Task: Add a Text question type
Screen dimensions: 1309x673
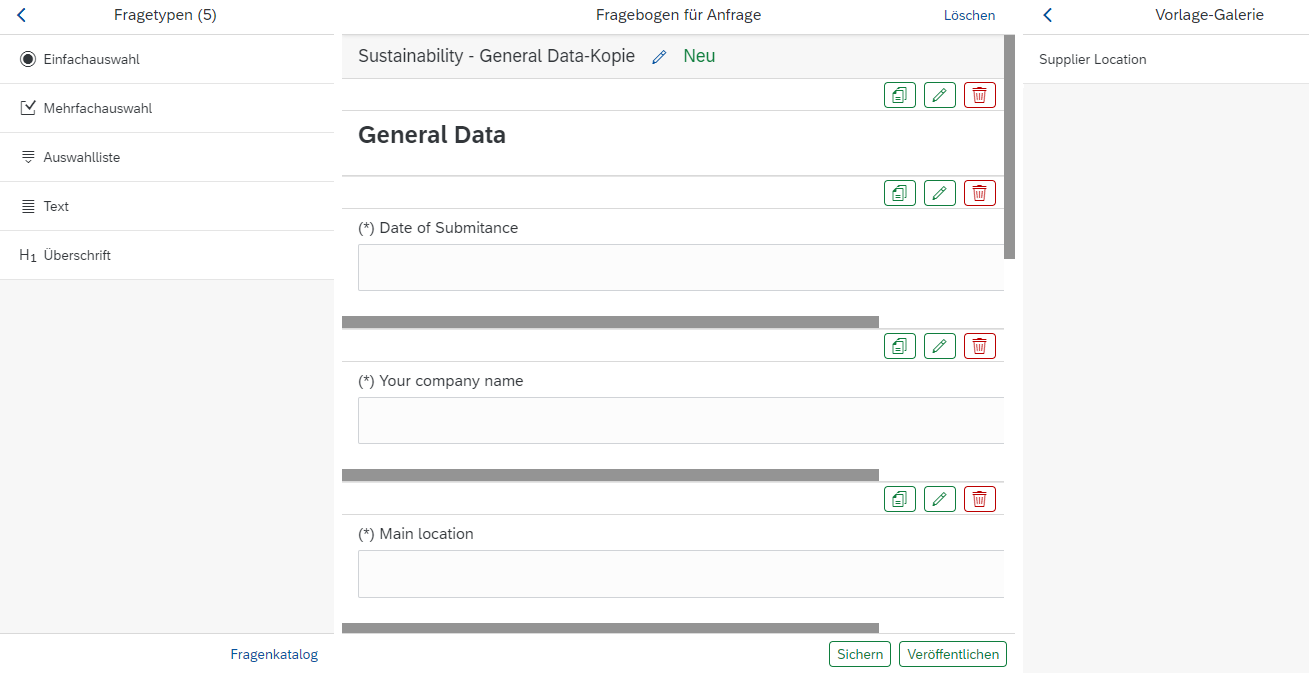Action: click(56, 206)
